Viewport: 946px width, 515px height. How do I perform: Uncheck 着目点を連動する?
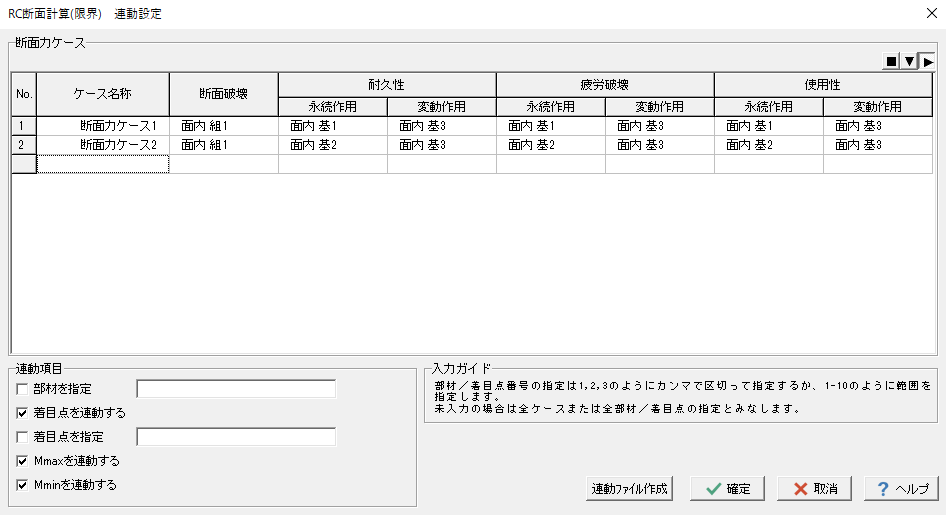(22, 413)
